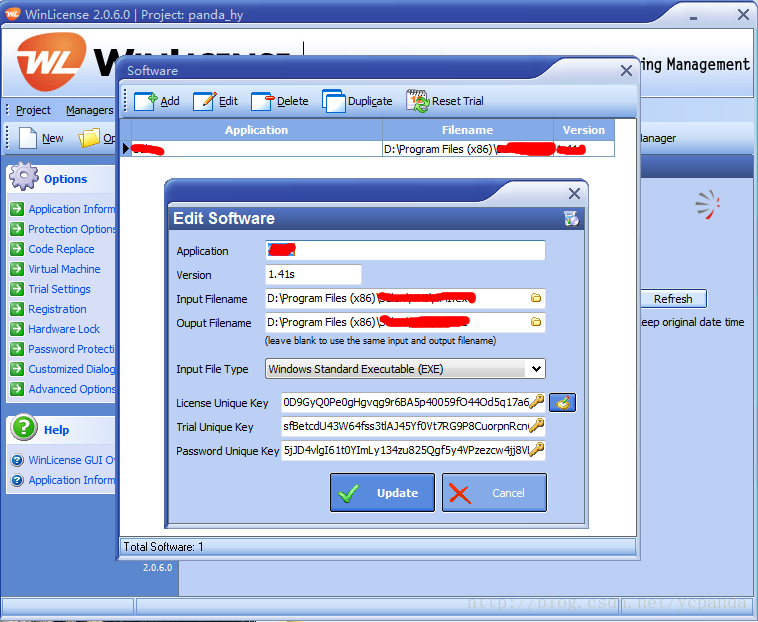Click the green arrow beside Customized Dialogs
The width and height of the screenshot is (758, 622).
tap(17, 369)
